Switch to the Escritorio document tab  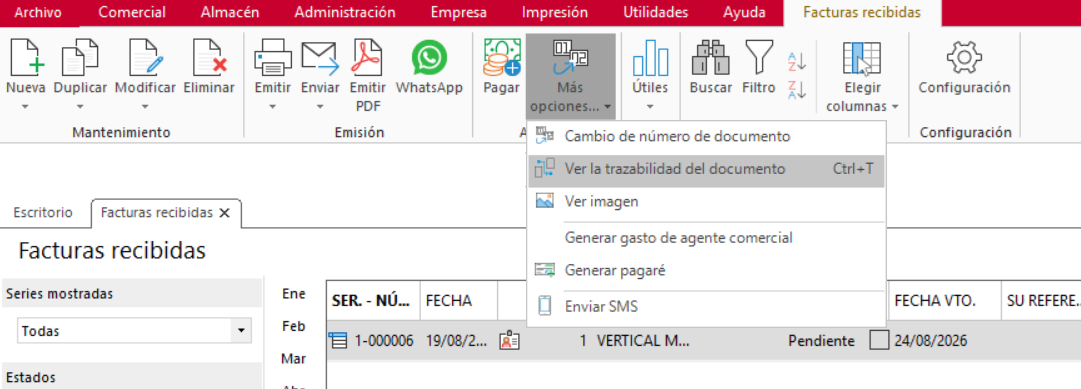(43, 212)
